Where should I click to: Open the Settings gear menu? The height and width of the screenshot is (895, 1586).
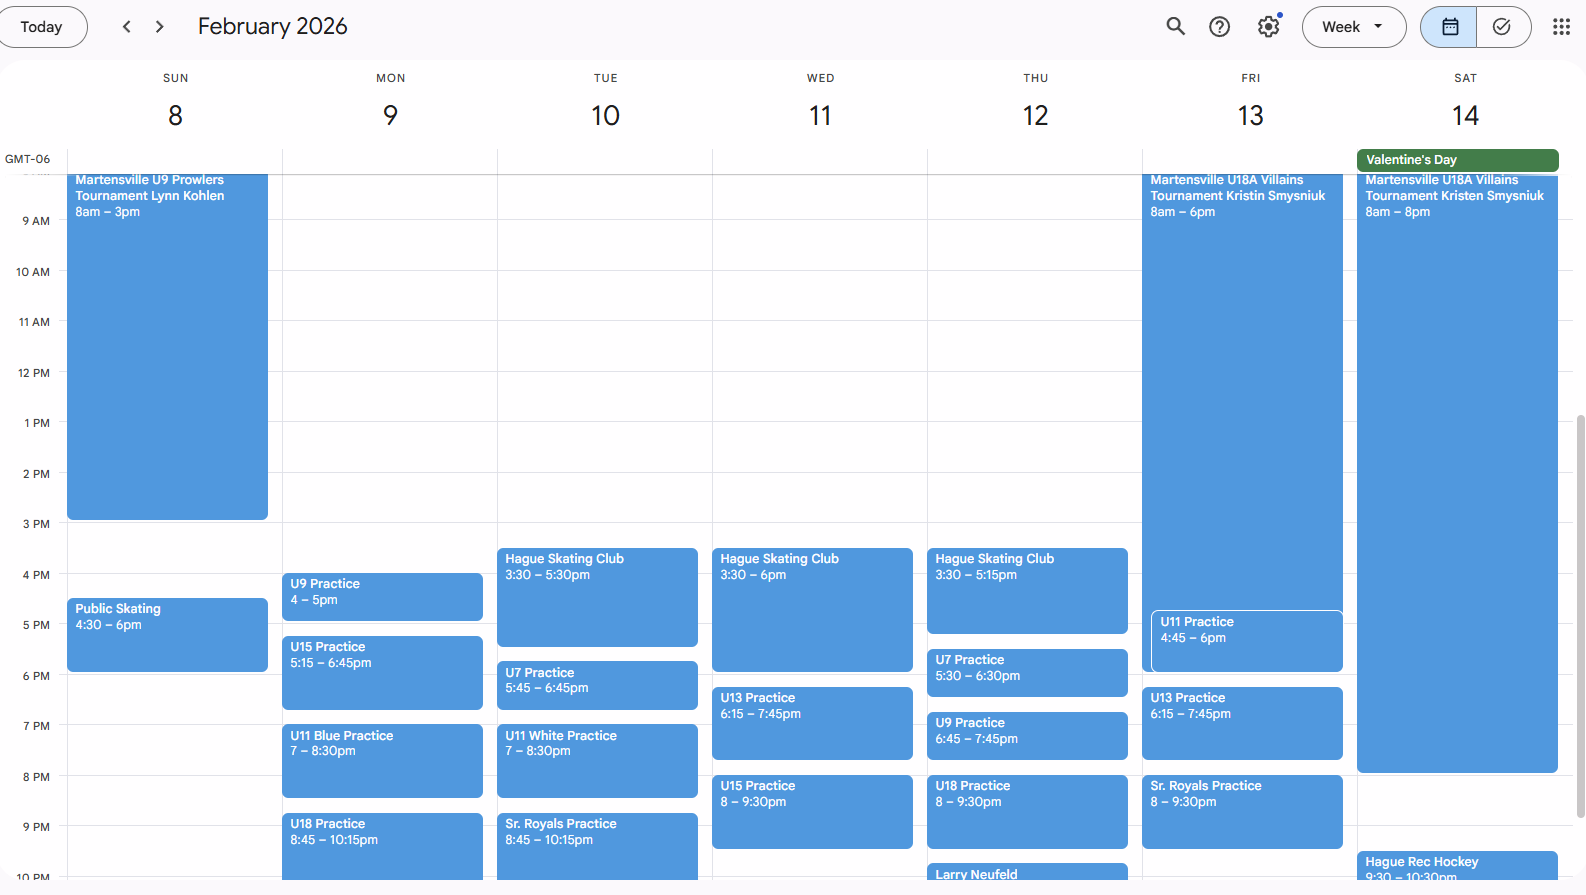point(1268,27)
